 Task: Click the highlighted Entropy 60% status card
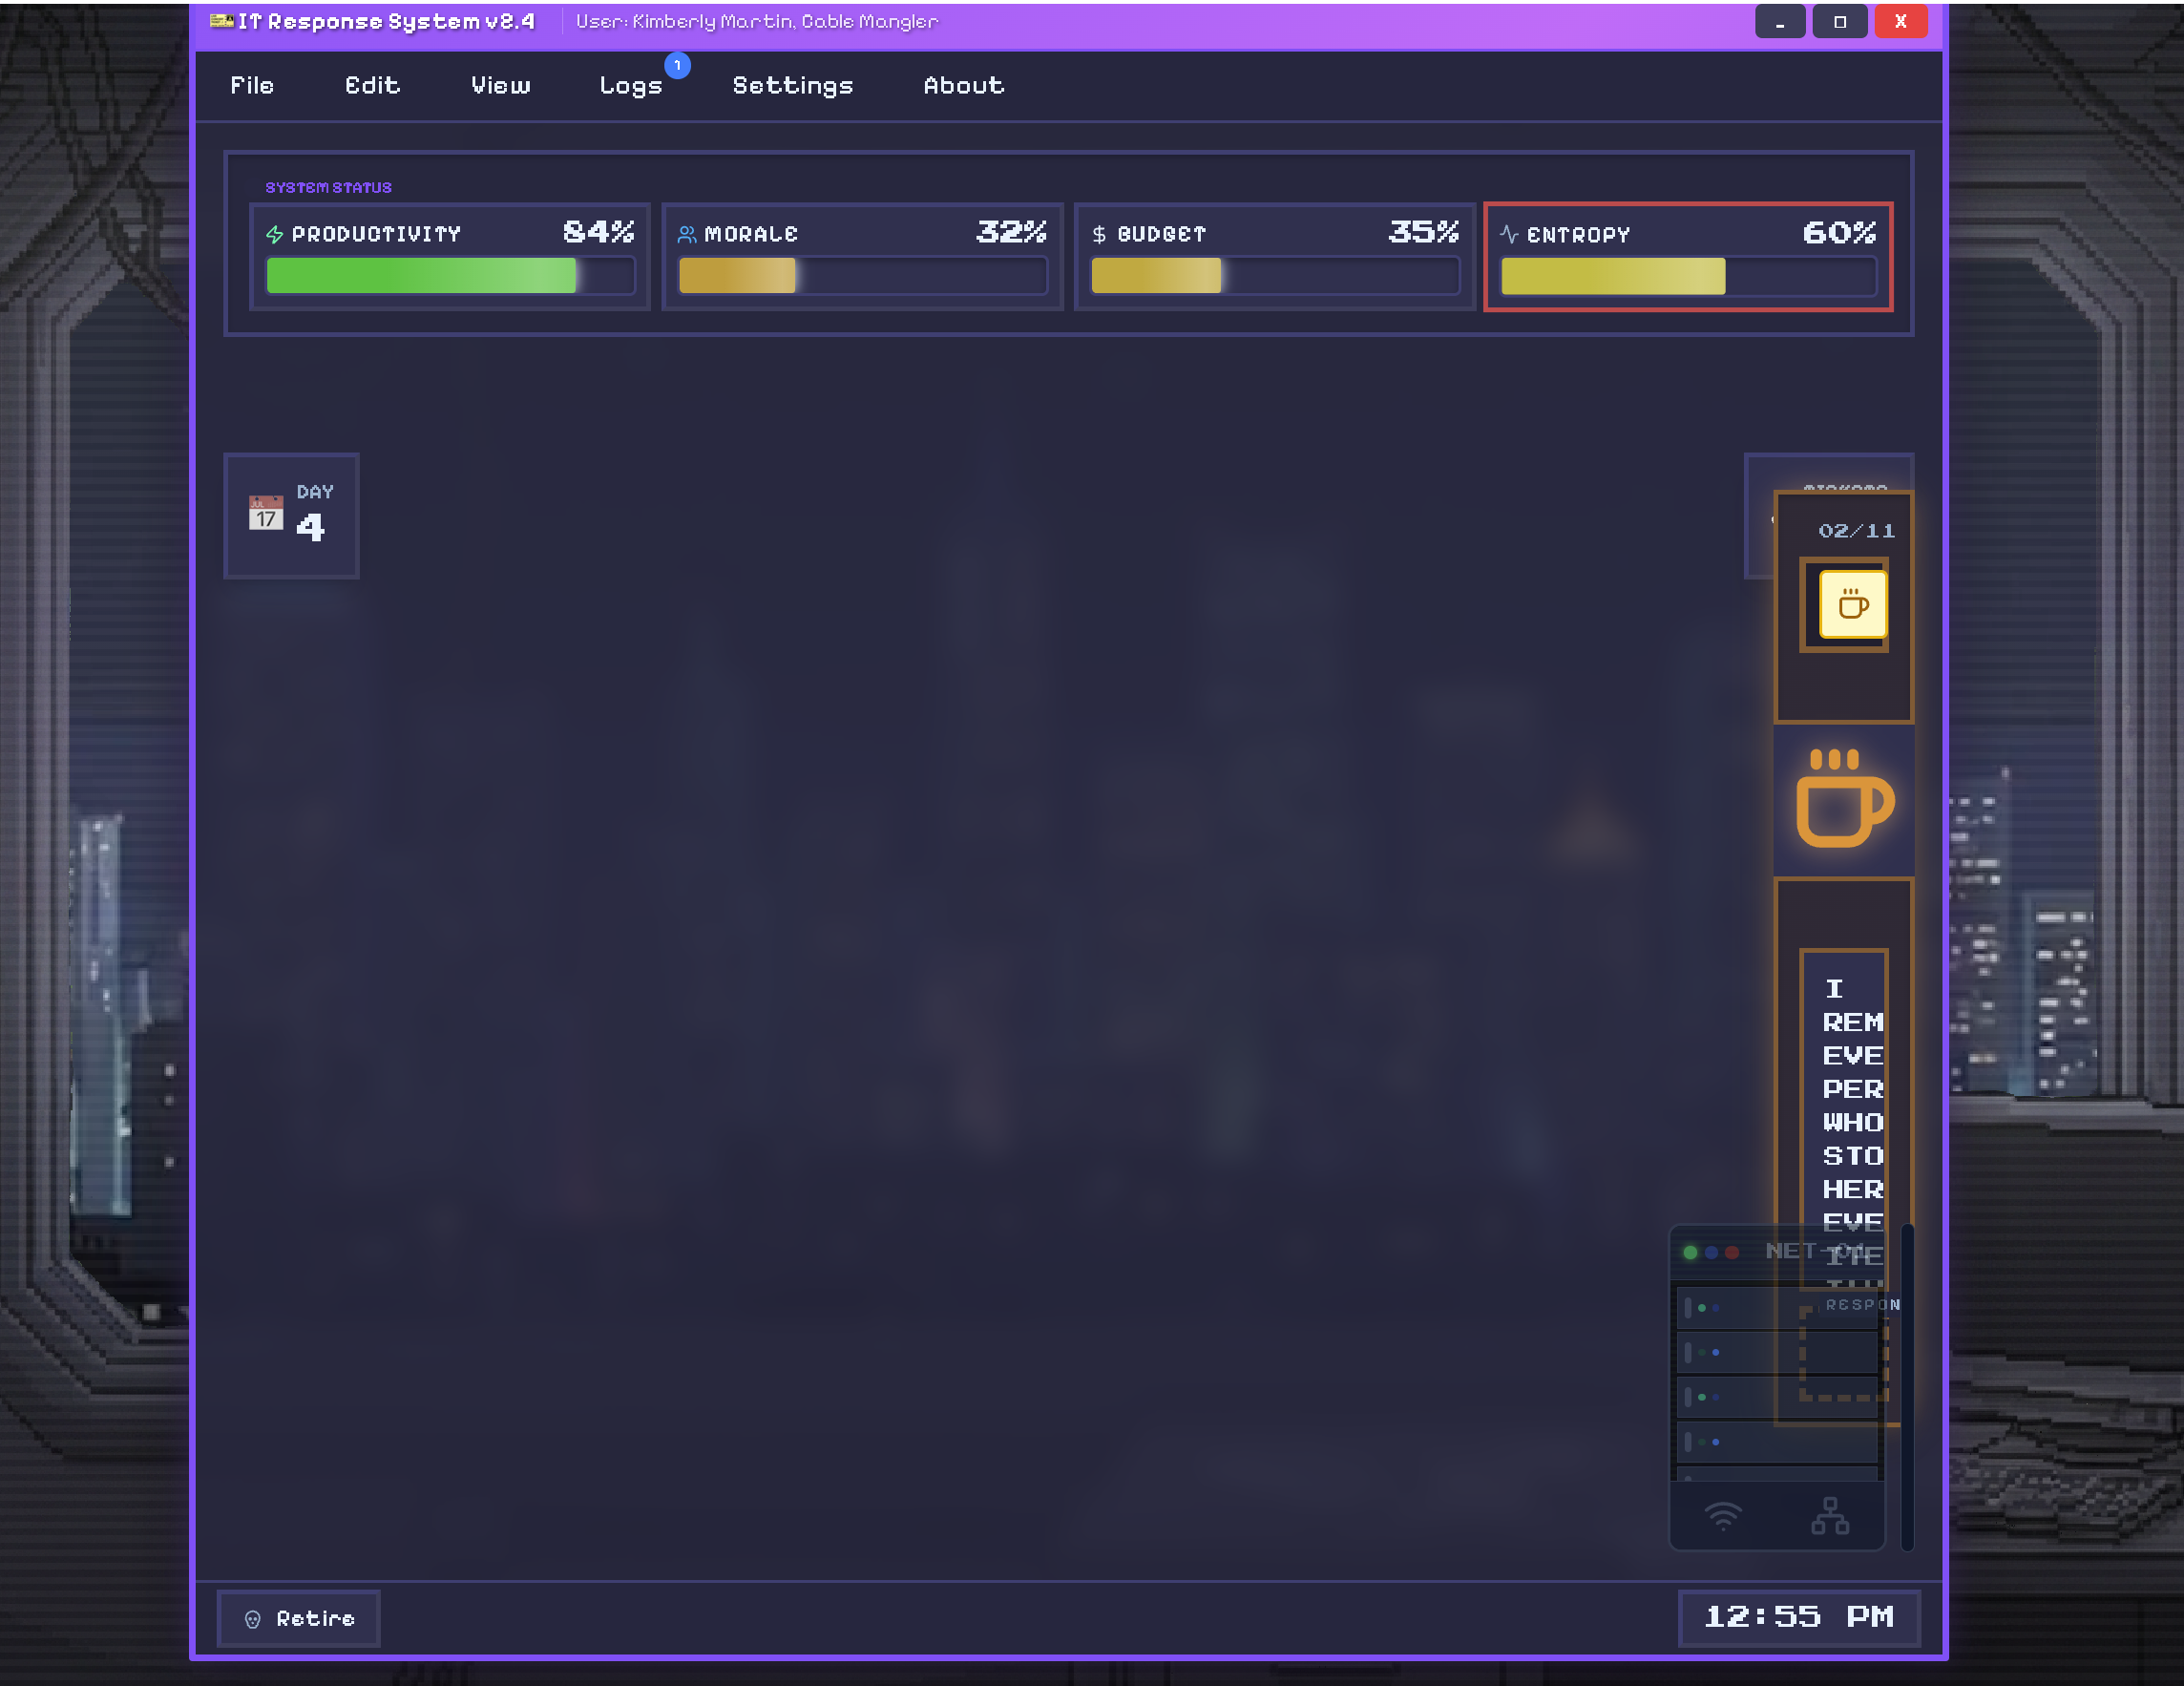(1687, 257)
